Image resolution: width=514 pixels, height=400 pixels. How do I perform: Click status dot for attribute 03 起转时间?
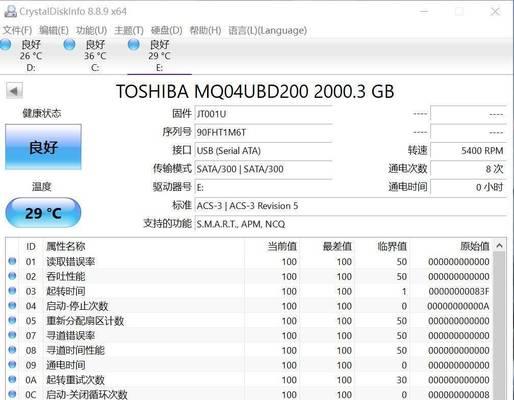point(12,291)
